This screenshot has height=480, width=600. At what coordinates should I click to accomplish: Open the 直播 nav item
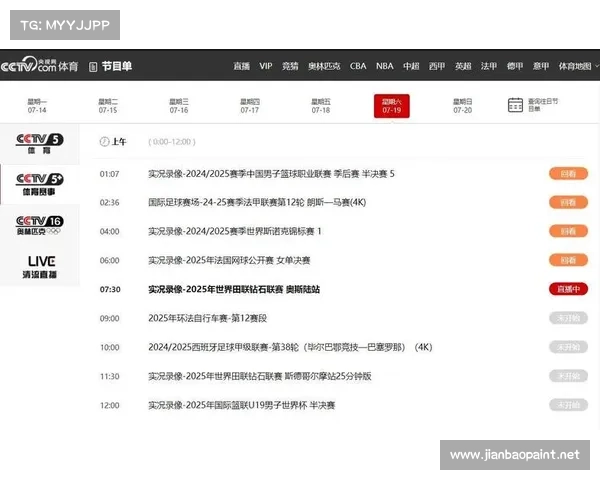point(242,66)
